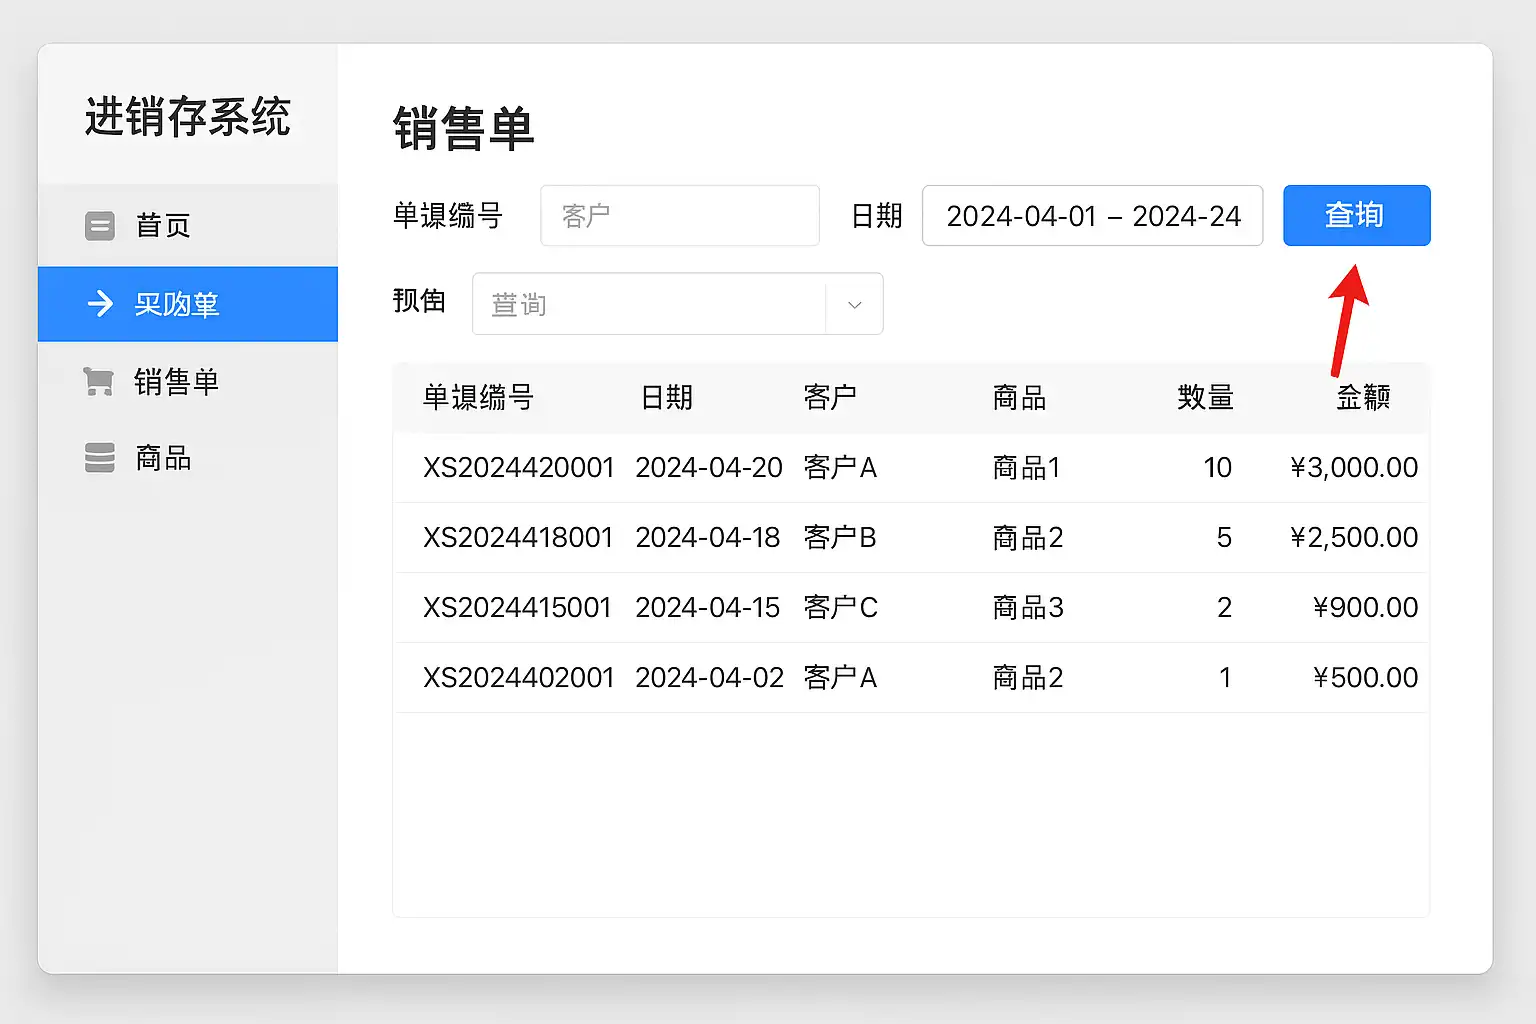Open the 商品 sidebar menu item
The width and height of the screenshot is (1536, 1024).
[x=164, y=458]
